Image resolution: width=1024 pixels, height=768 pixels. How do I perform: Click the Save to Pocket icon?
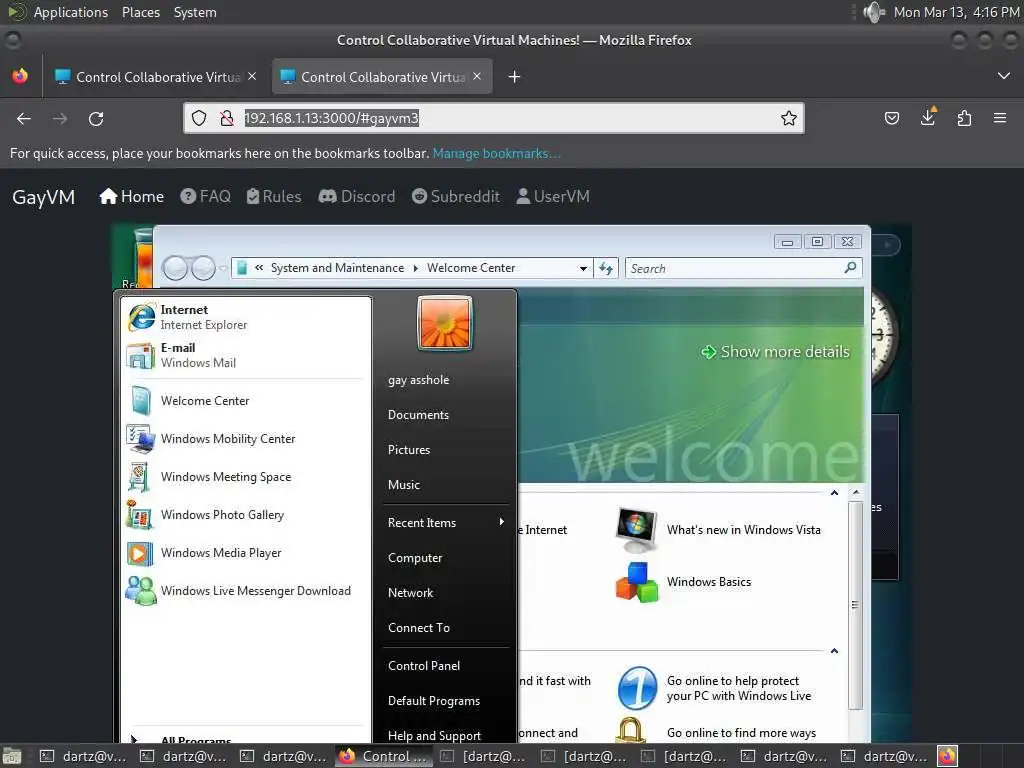coord(891,118)
